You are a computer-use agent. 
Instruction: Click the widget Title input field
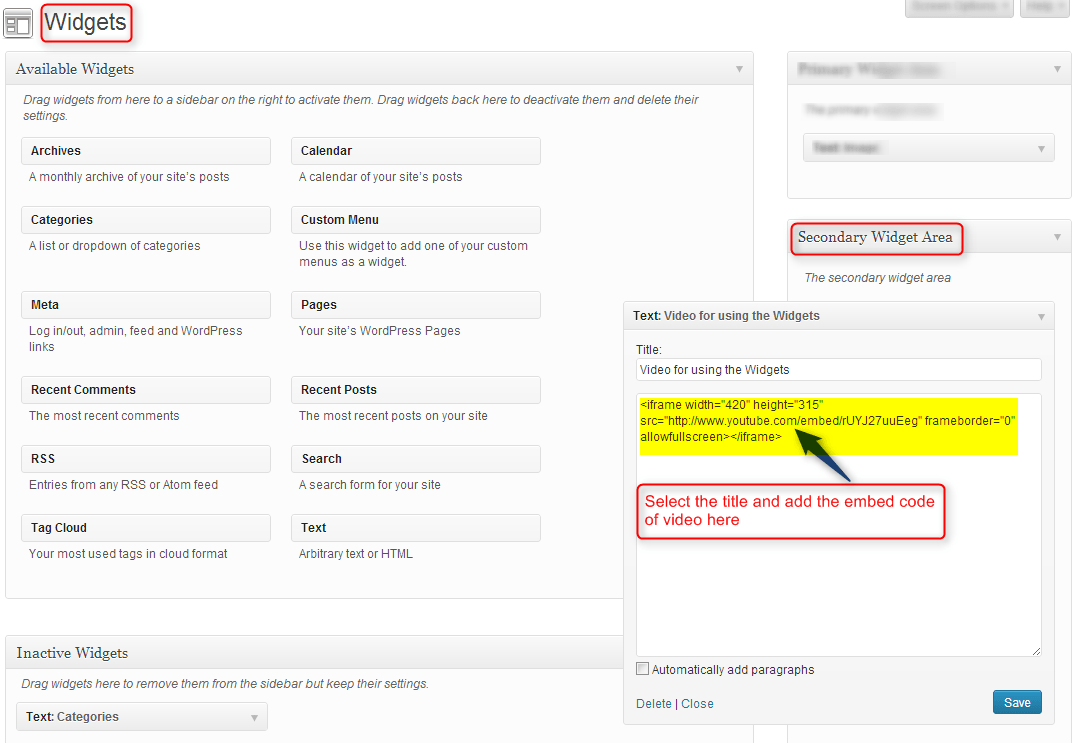pos(838,370)
